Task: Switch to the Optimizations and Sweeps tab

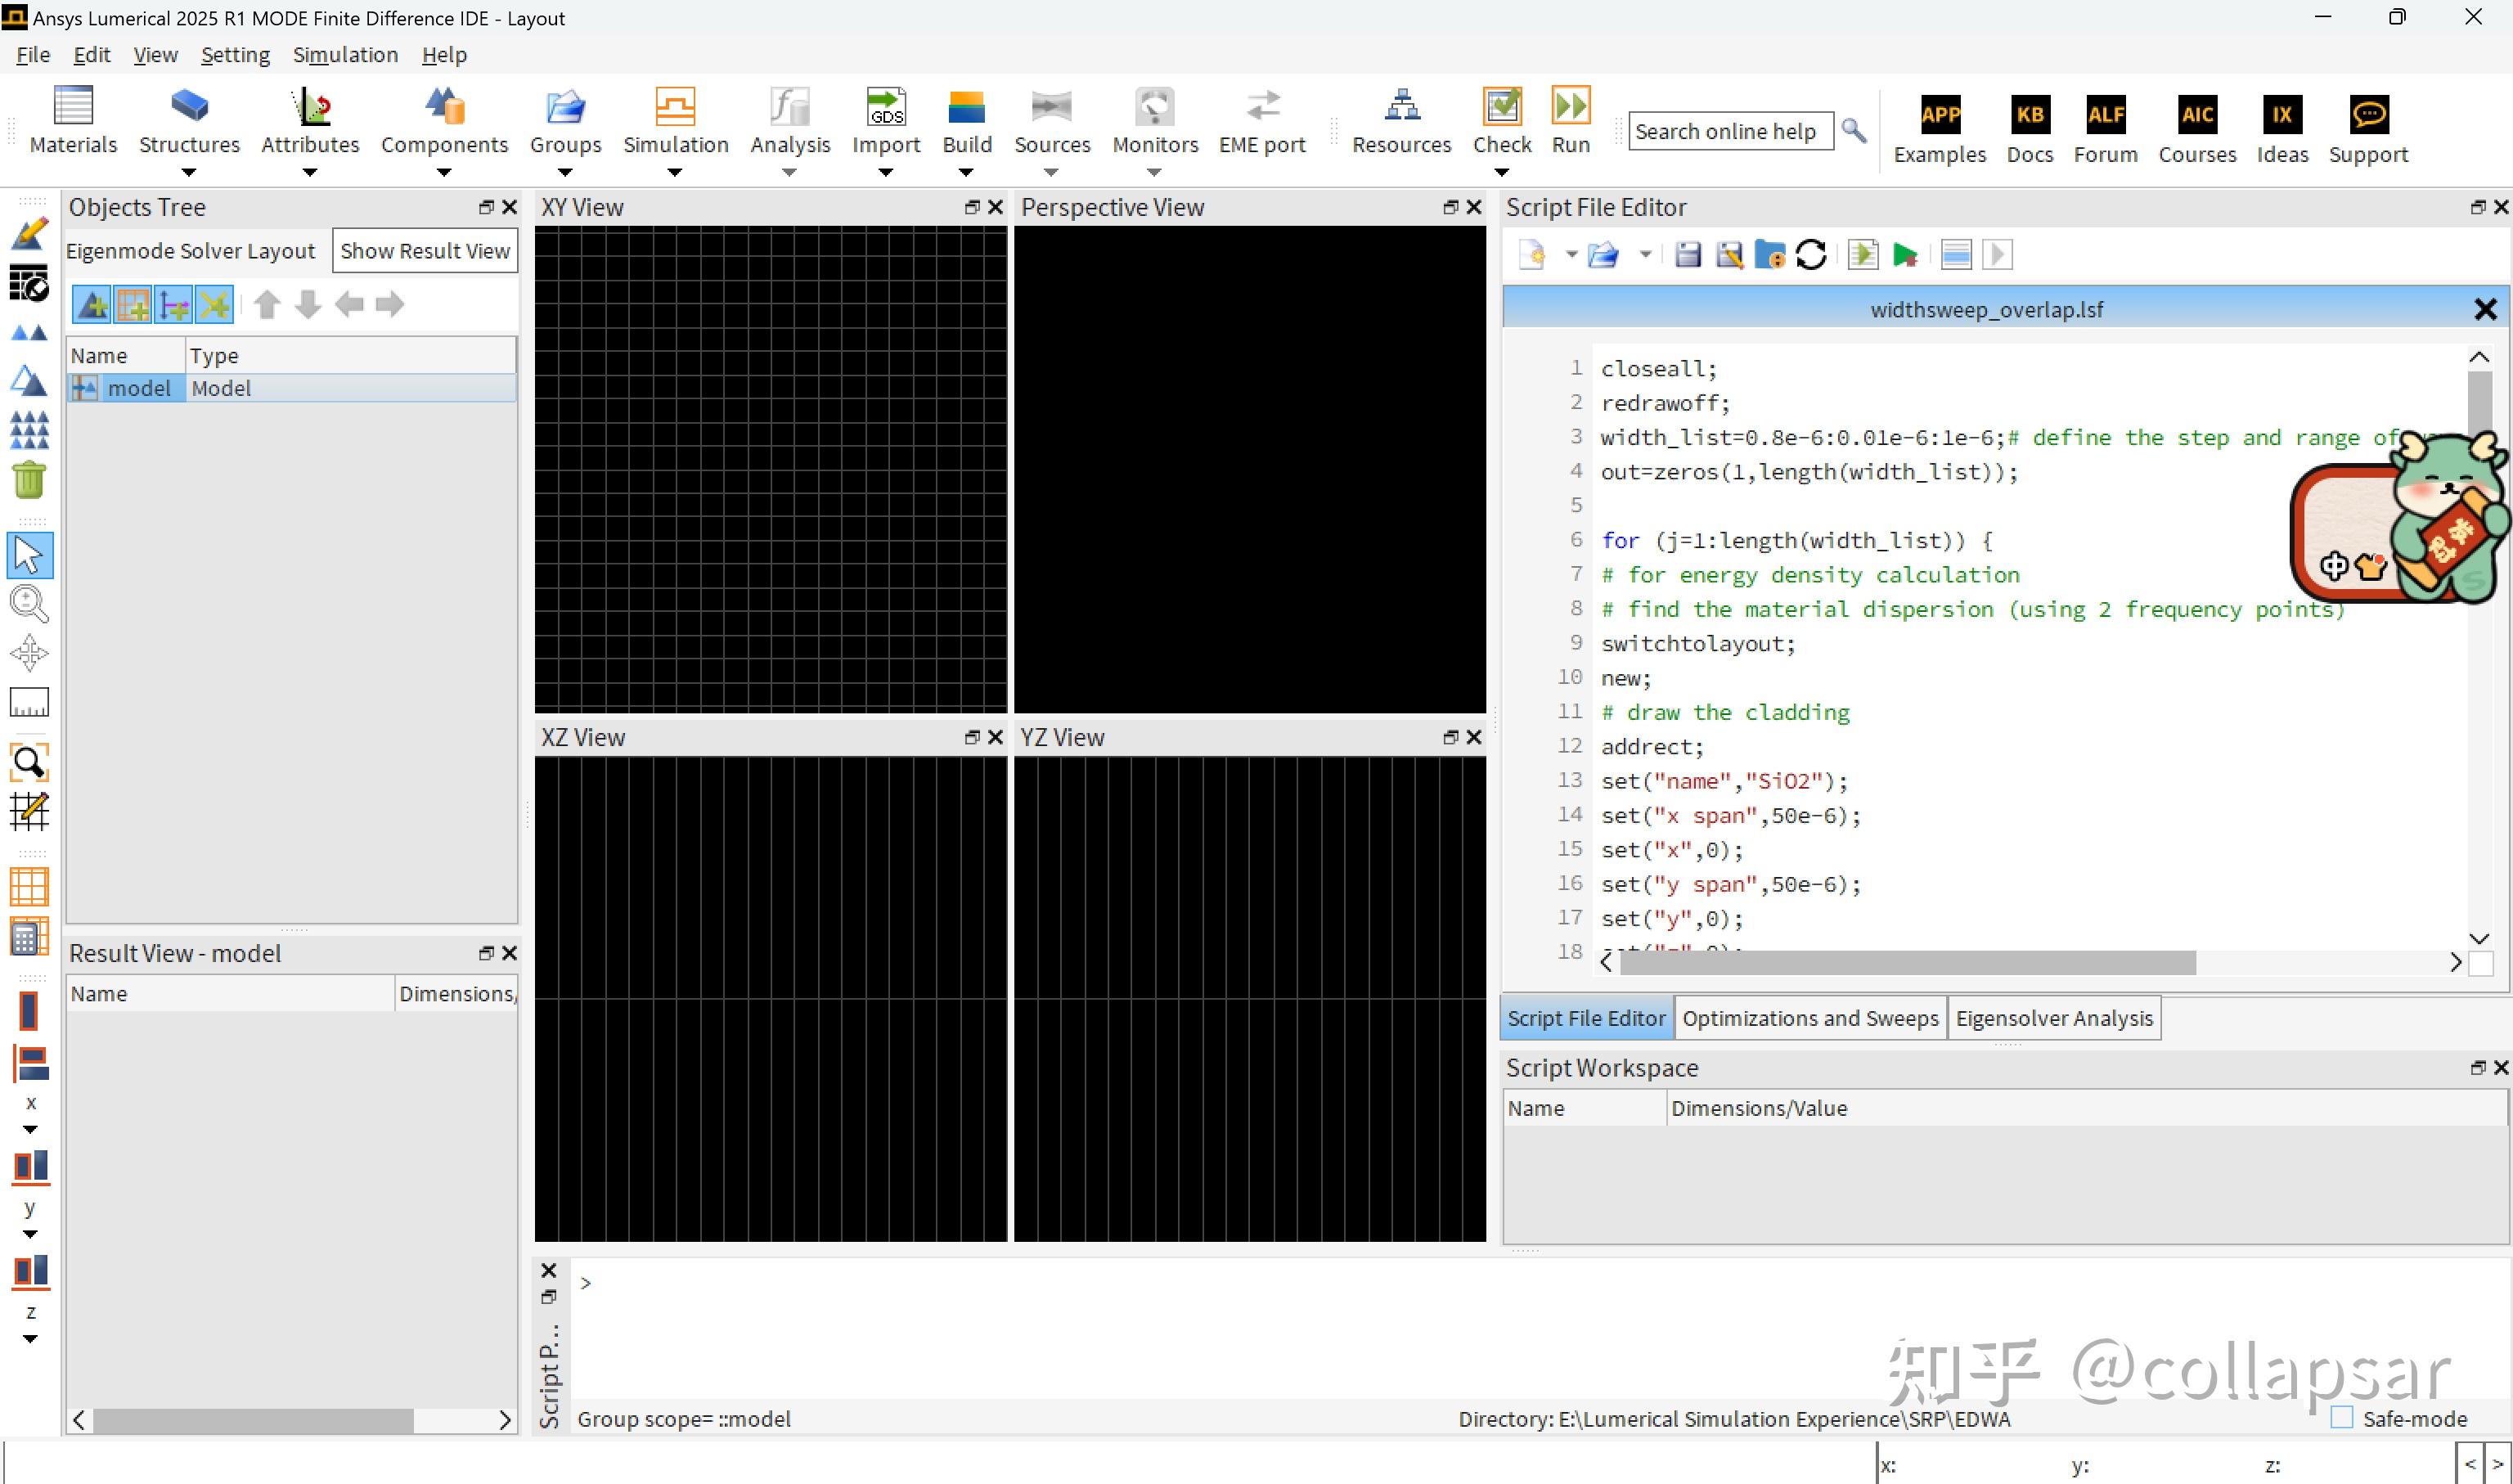Action: tap(1810, 1018)
